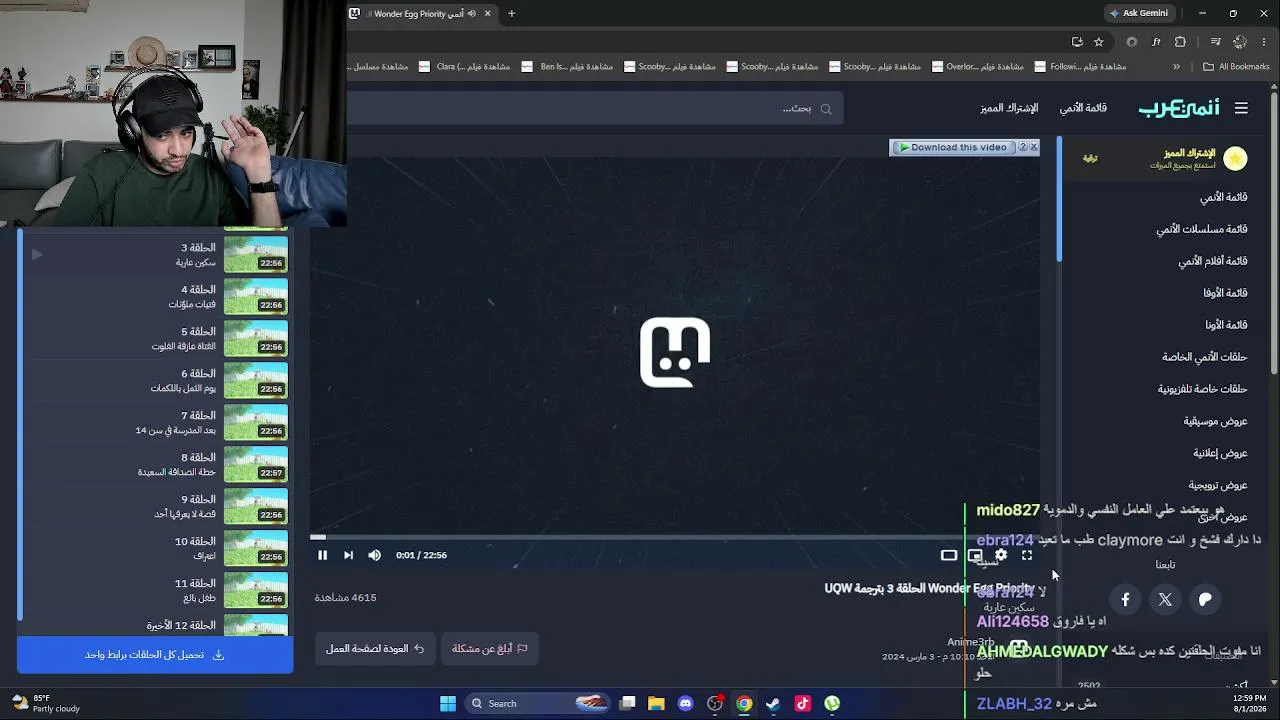Bookmark this page with the star icon
The width and height of the screenshot is (1280, 720).
1099,42
